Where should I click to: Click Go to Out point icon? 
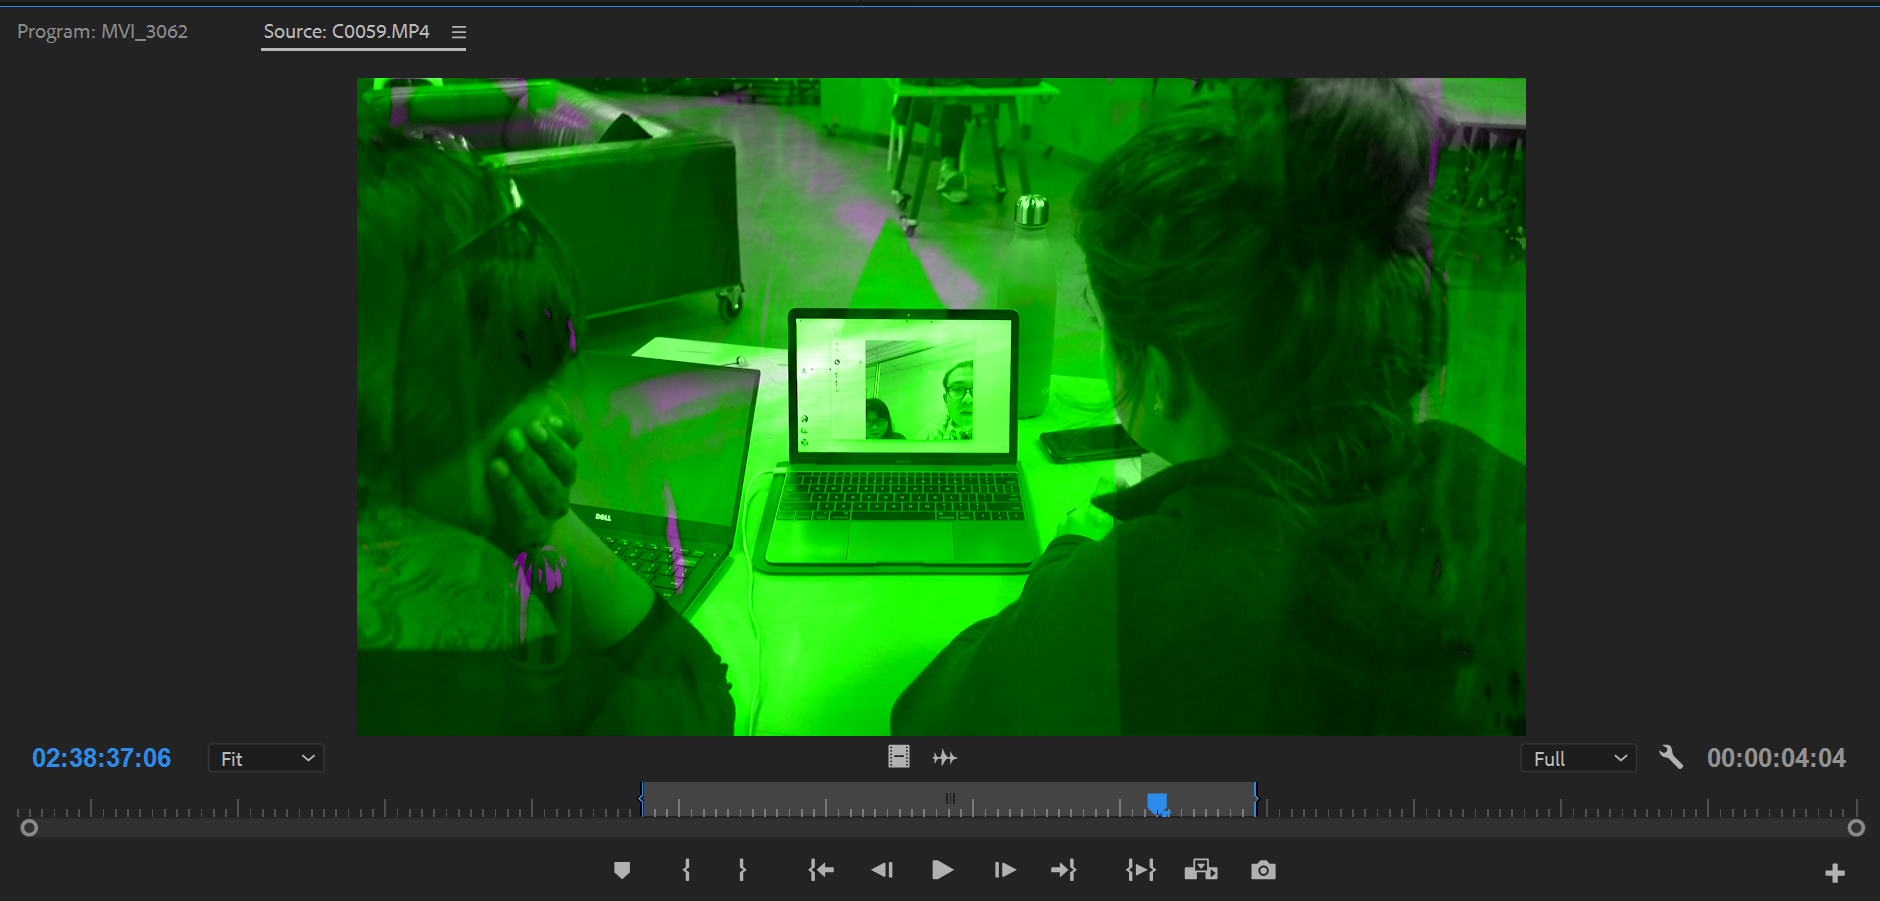(1064, 869)
